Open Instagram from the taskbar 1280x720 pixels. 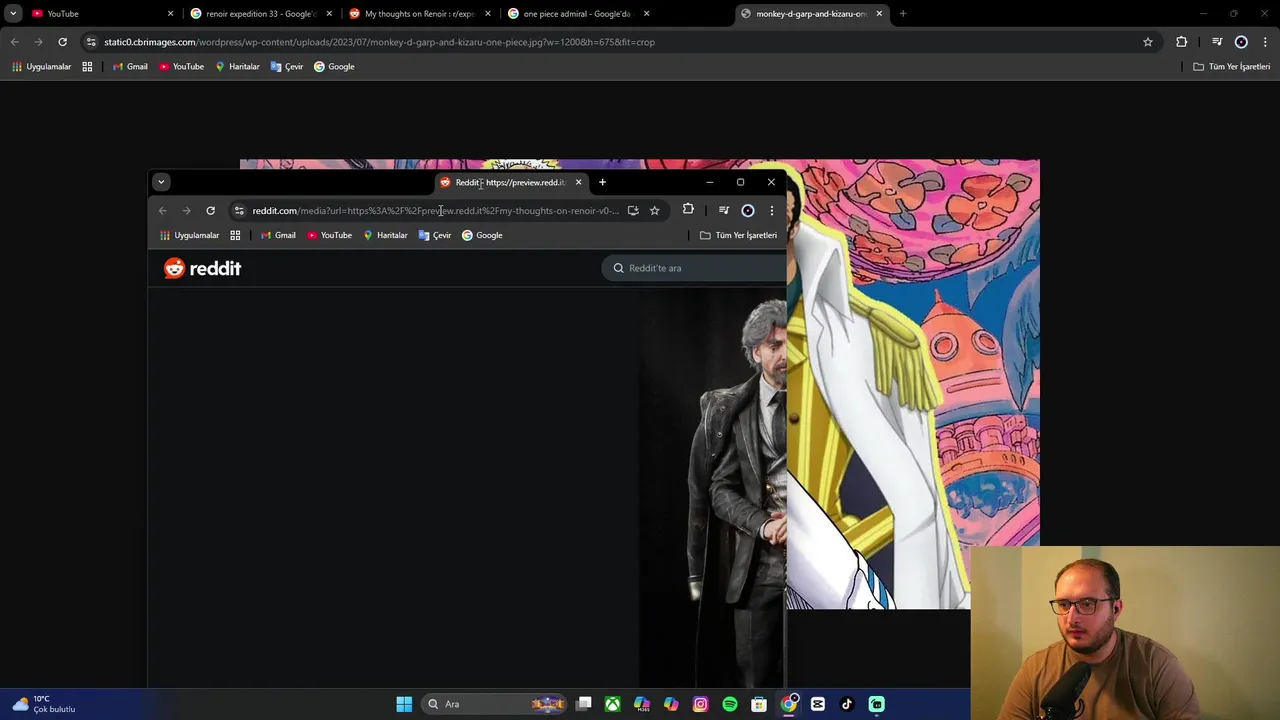click(700, 704)
